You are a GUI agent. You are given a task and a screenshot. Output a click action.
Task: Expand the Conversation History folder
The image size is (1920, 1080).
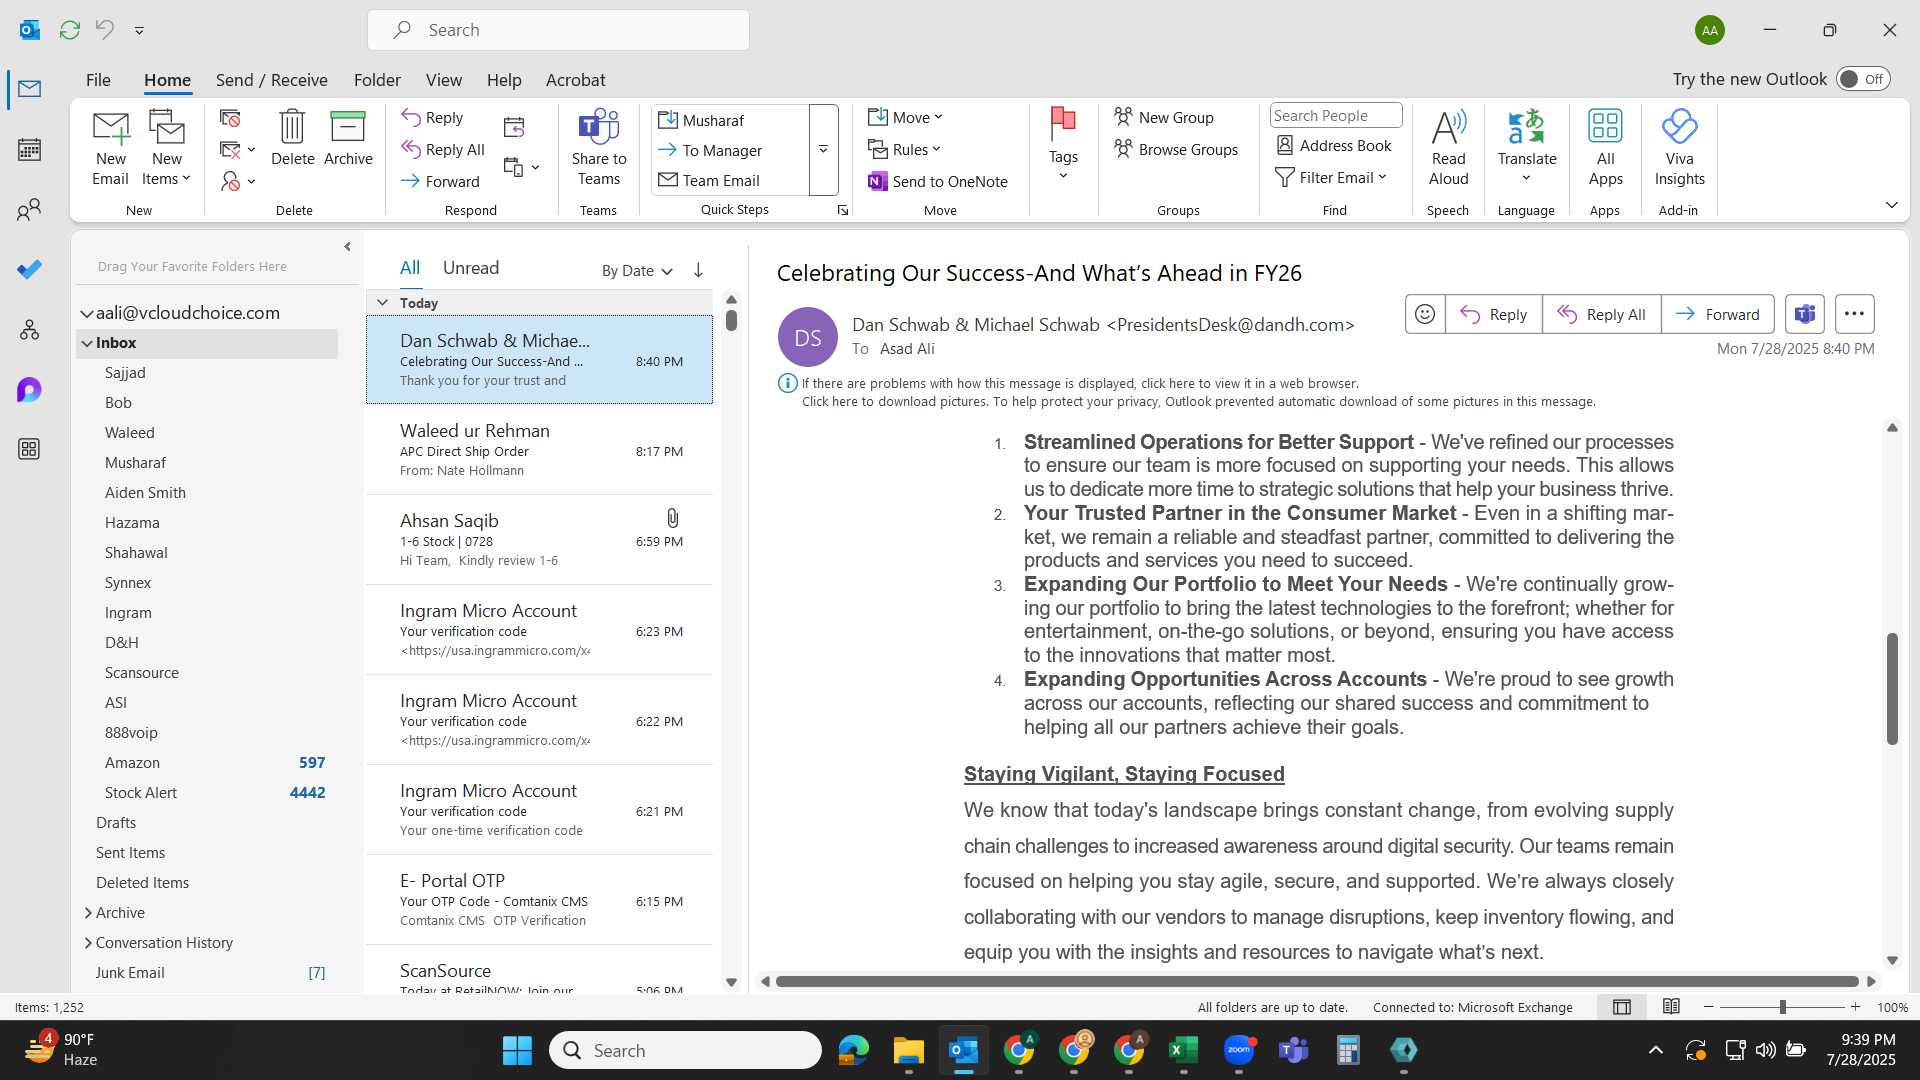(x=88, y=942)
